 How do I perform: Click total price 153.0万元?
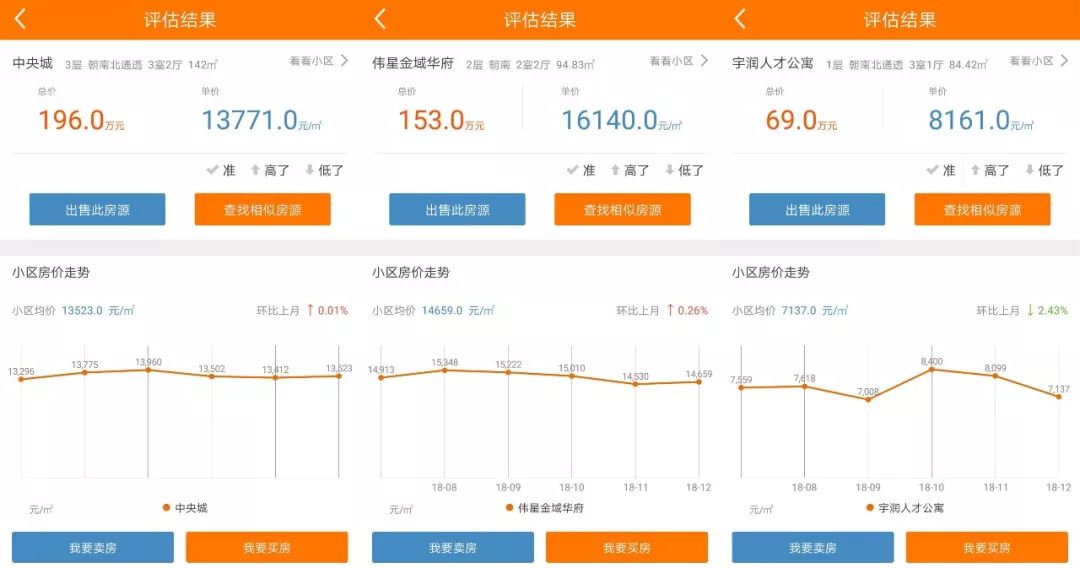pos(442,120)
